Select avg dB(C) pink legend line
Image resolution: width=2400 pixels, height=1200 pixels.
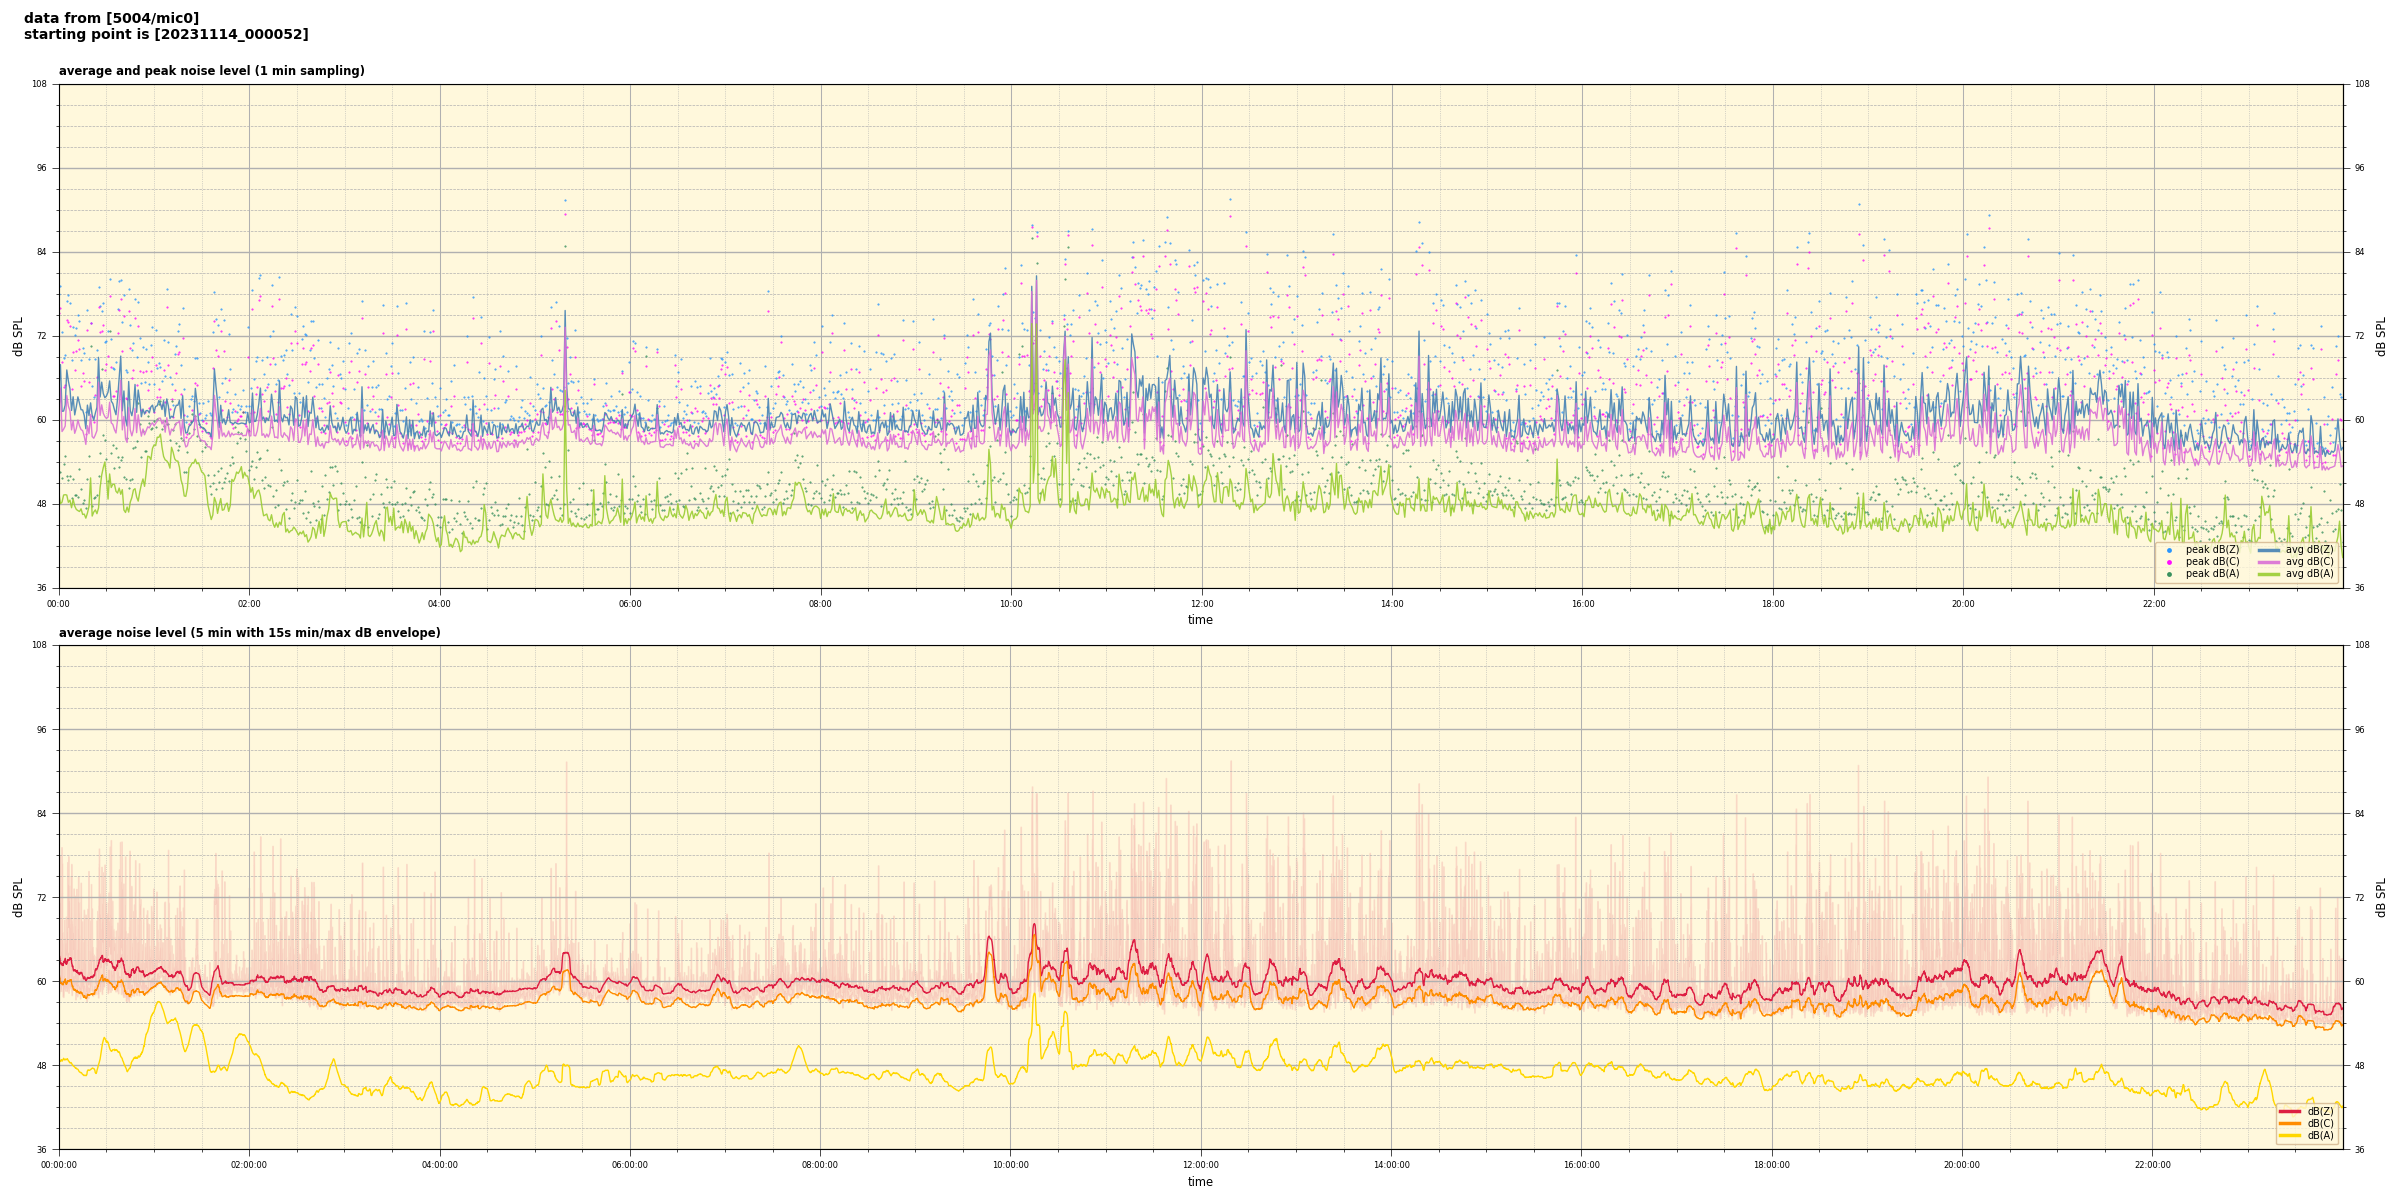click(x=2268, y=562)
